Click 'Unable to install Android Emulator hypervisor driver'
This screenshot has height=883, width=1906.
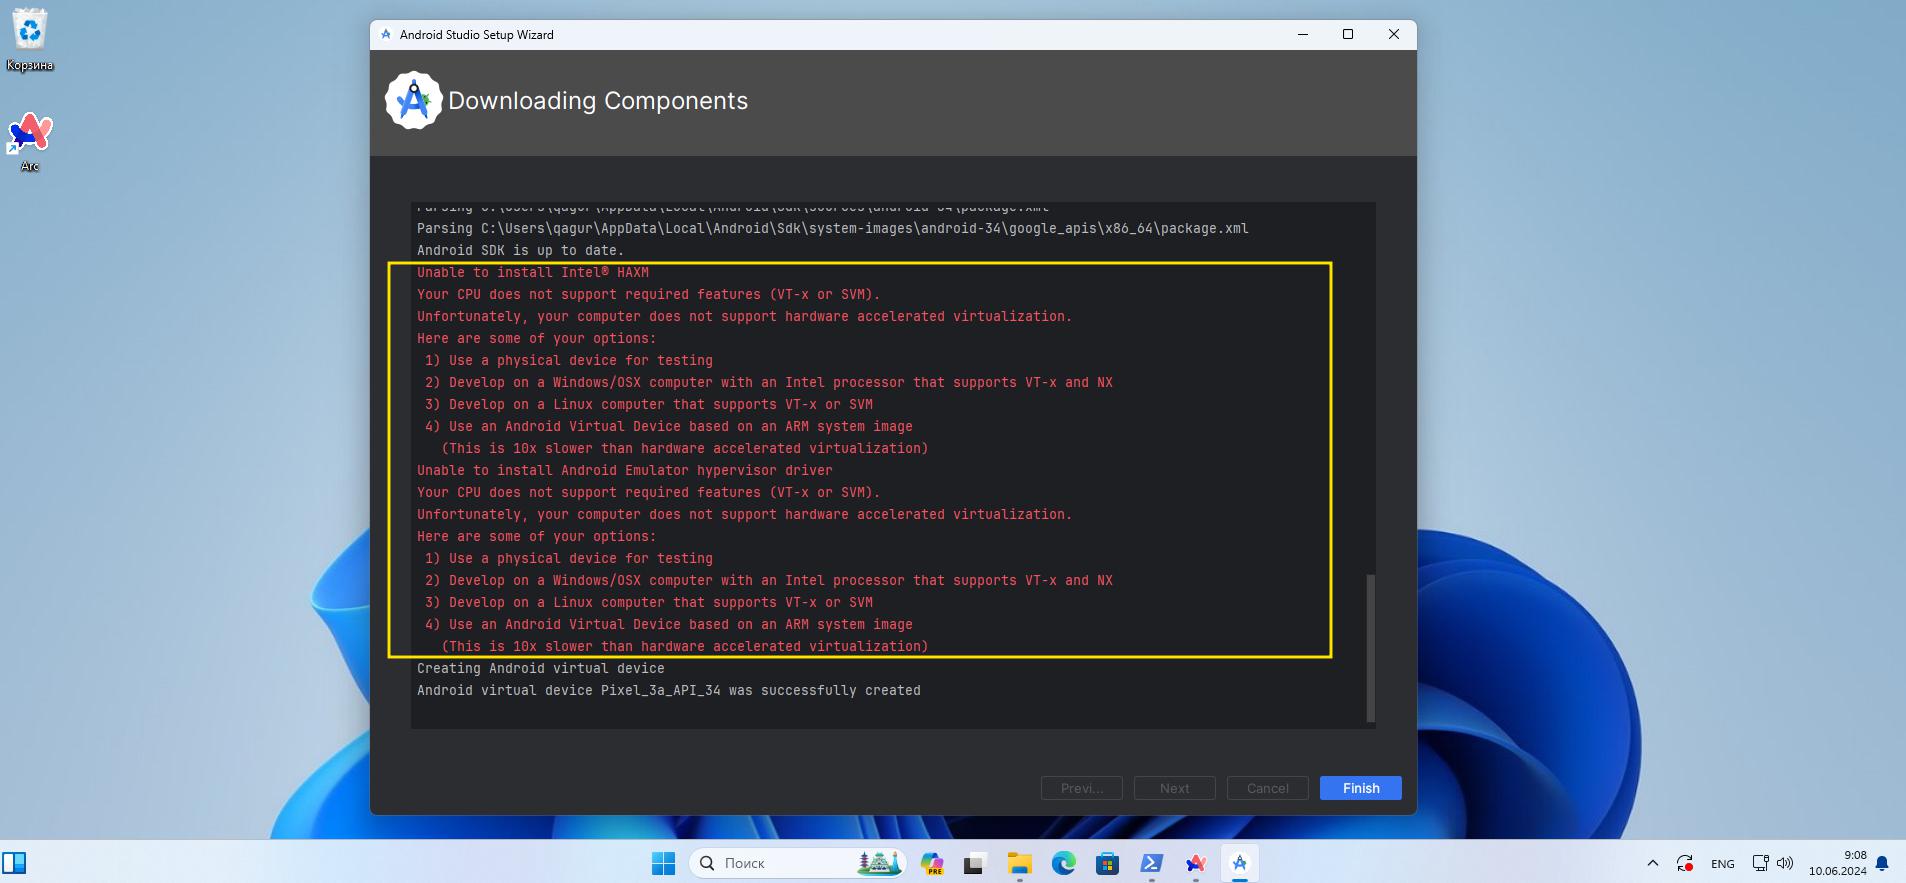click(x=625, y=470)
